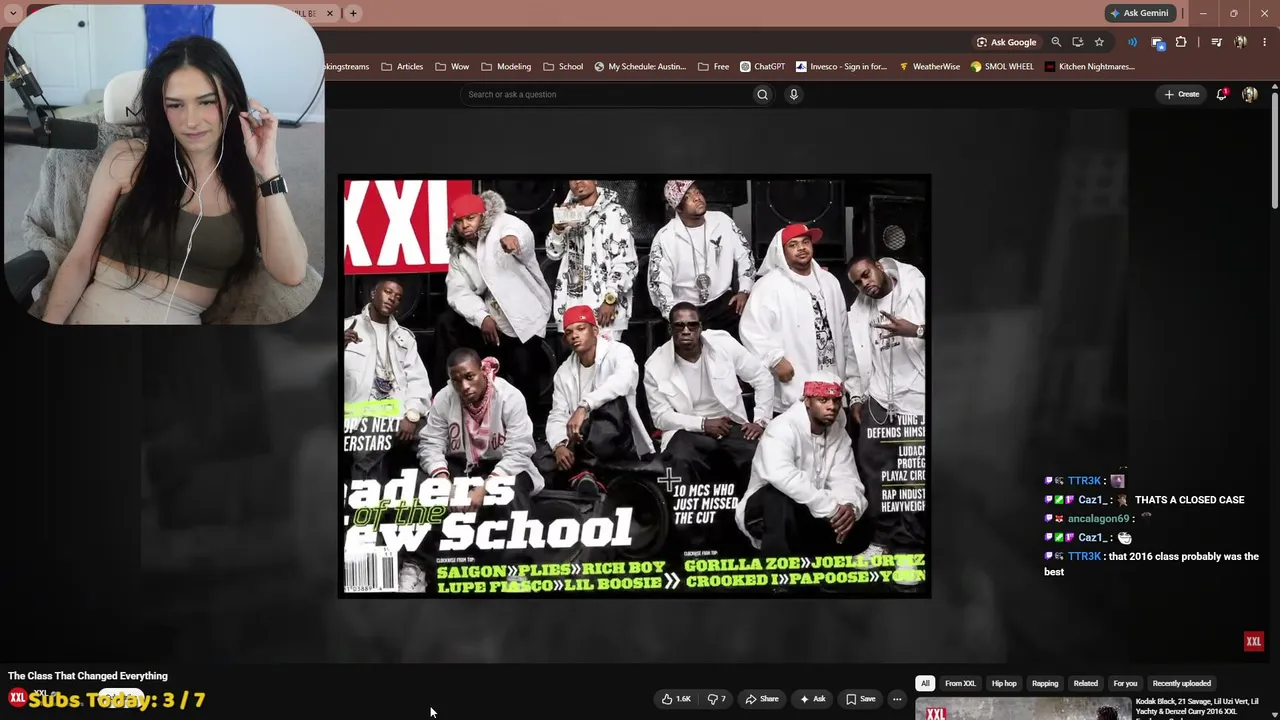Select the Rapping filter chip
This screenshot has width=1280, height=720.
1045,684
